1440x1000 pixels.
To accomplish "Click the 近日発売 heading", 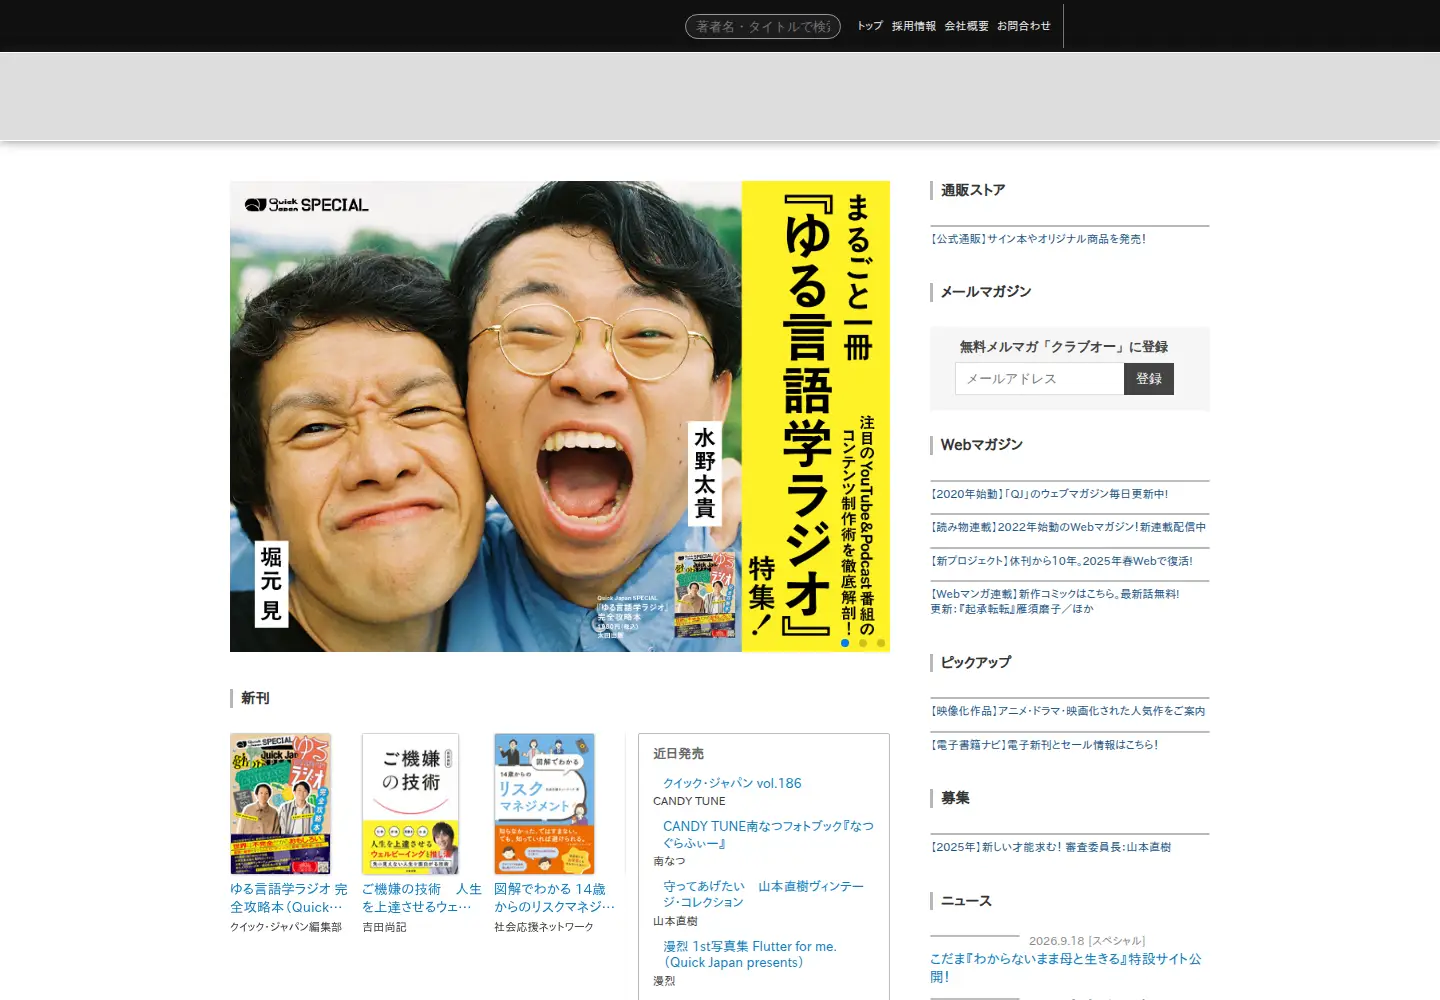I will coord(678,754).
